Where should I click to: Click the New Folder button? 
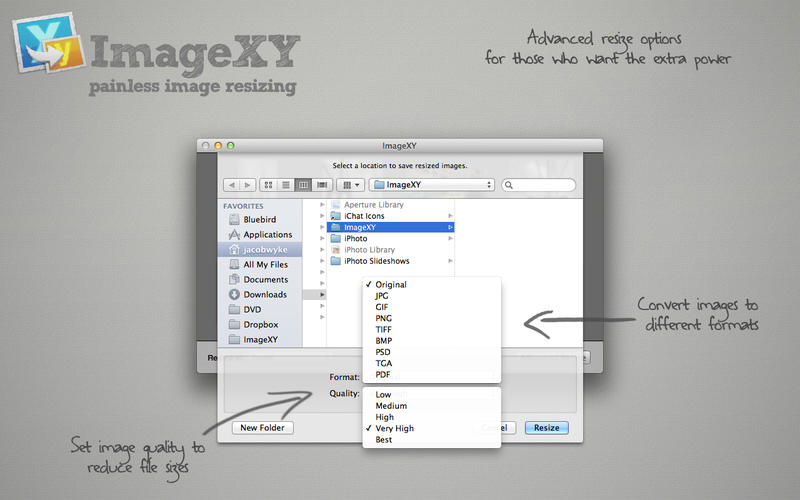263,428
